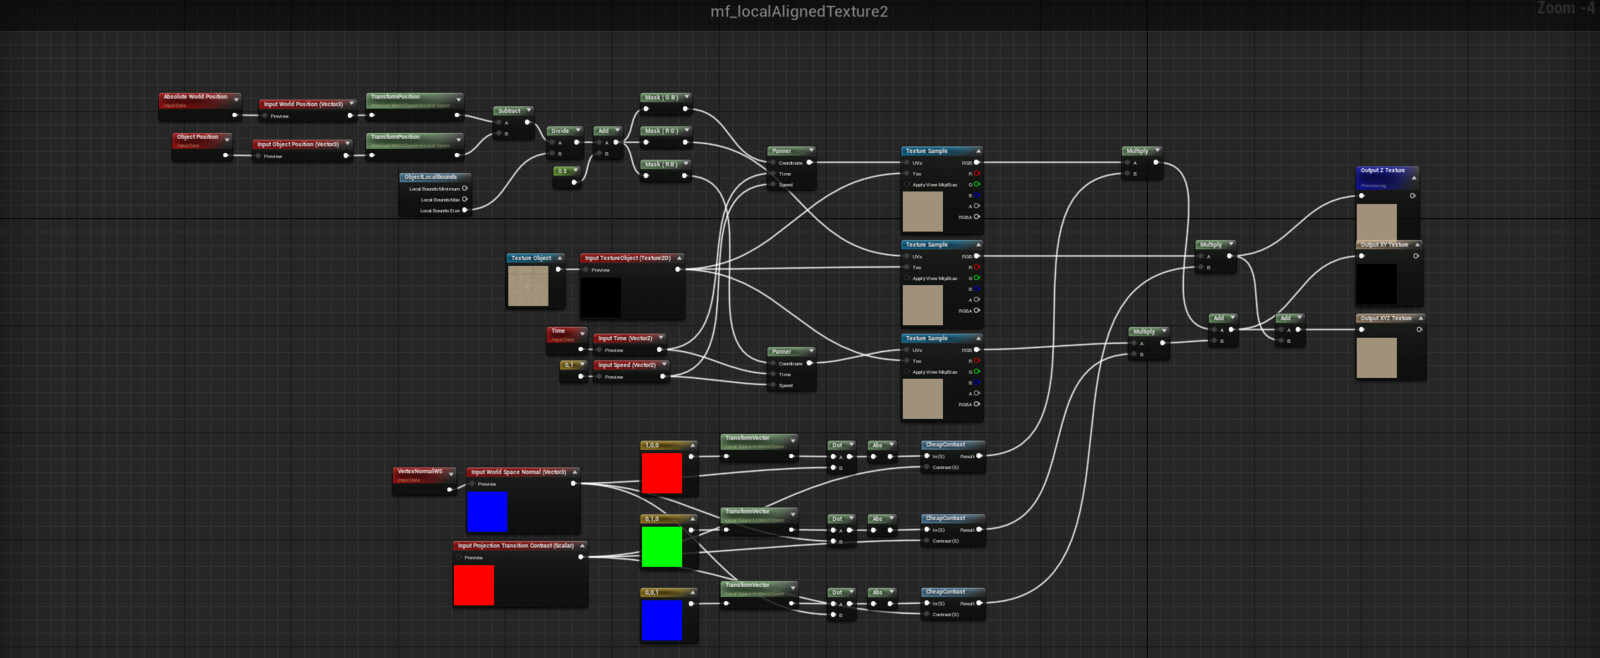The height and width of the screenshot is (658, 1600).
Task: Click the Time node output pin
Action: tap(580, 349)
